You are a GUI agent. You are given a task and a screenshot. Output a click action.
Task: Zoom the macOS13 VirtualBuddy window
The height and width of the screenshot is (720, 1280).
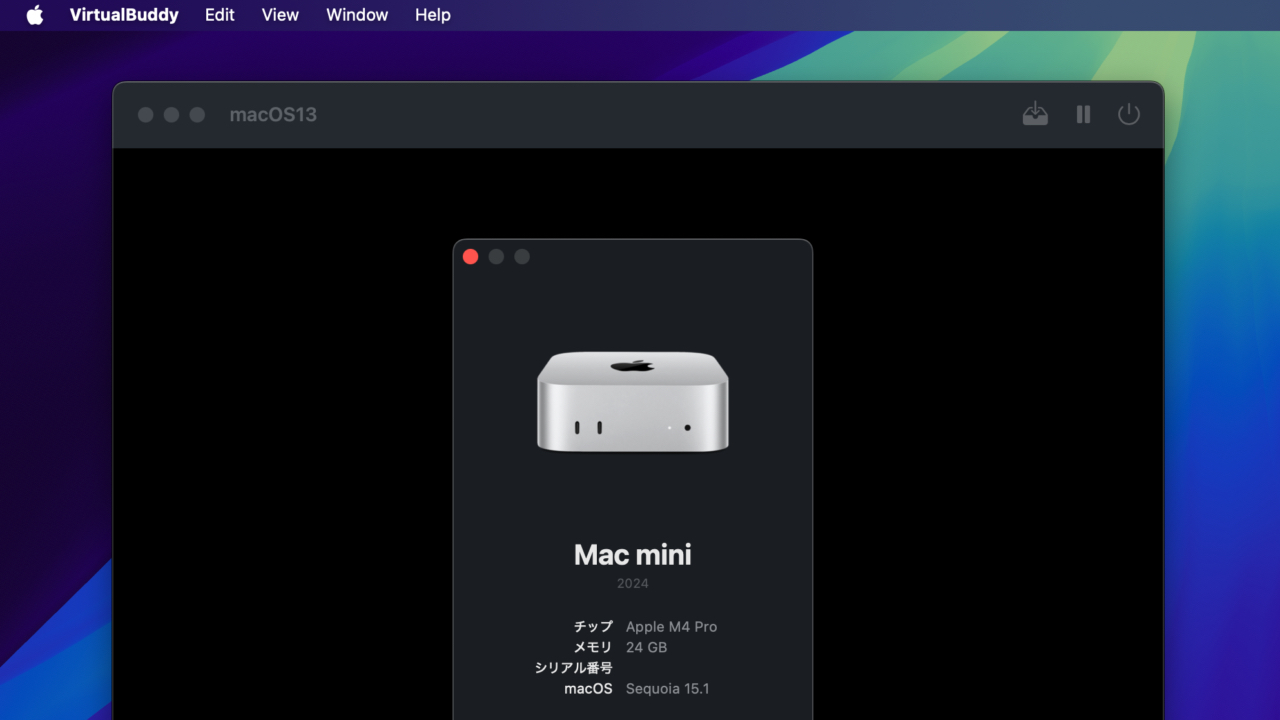[197, 115]
